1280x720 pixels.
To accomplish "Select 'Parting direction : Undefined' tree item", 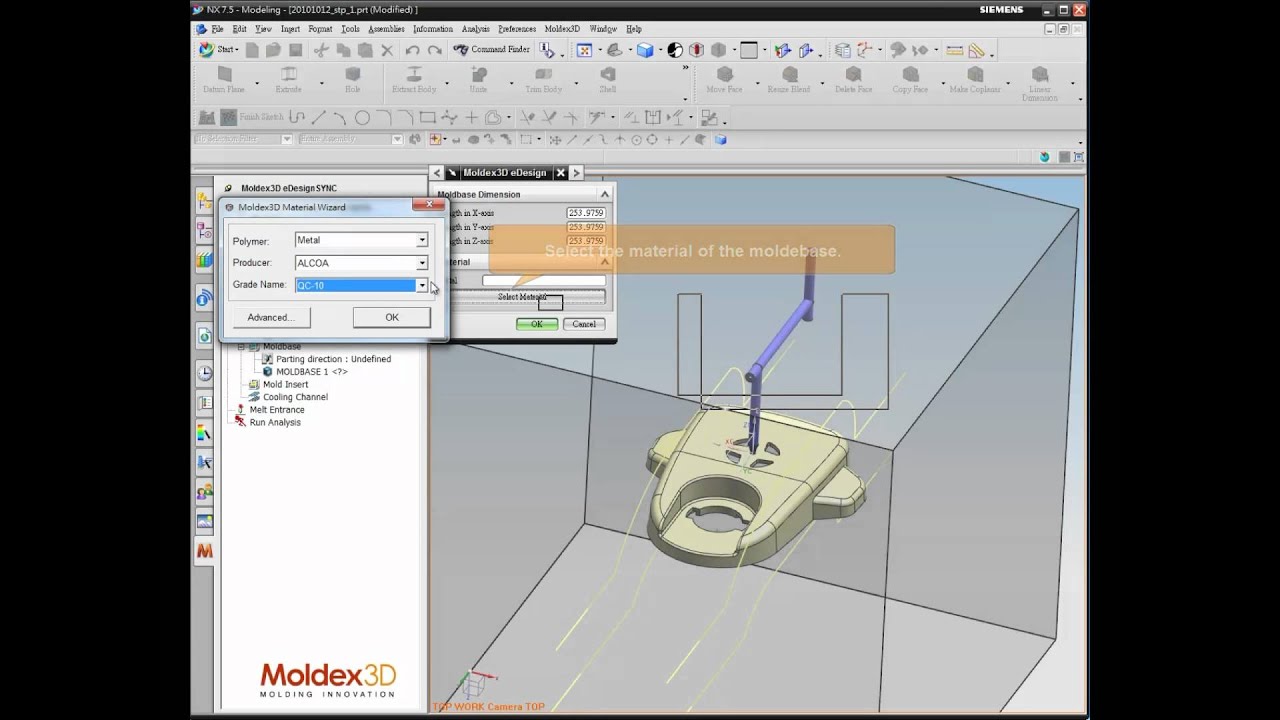I will [333, 359].
